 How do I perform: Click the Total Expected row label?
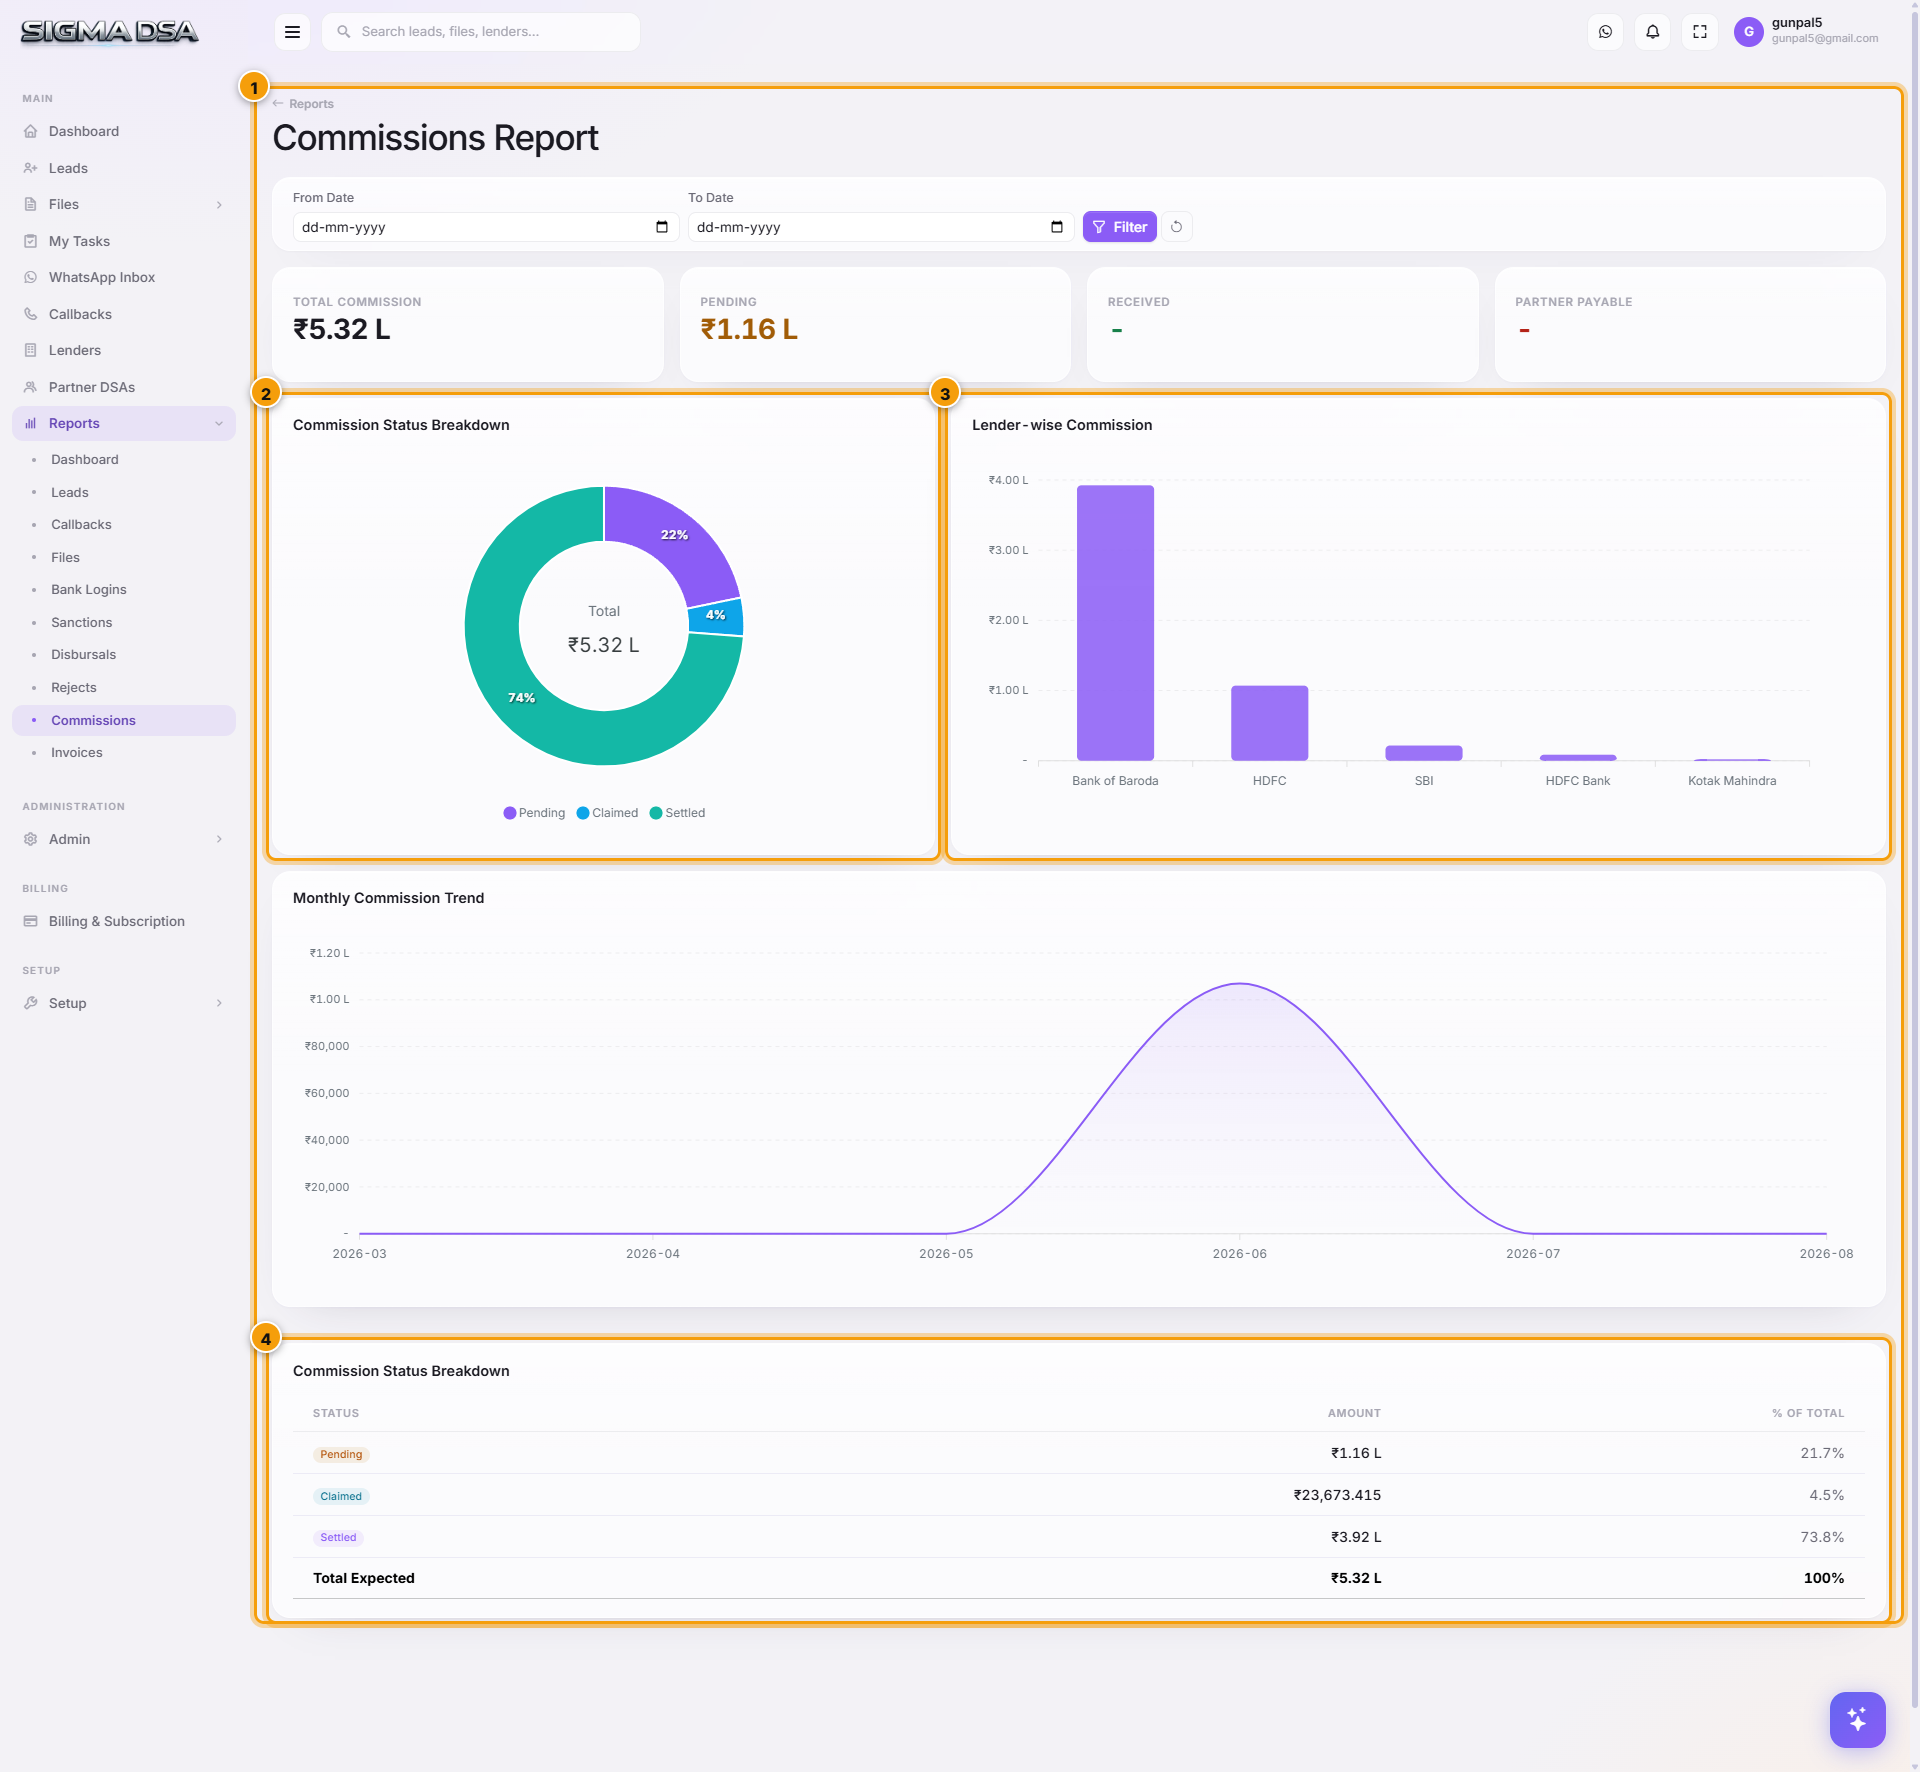coord(364,1578)
